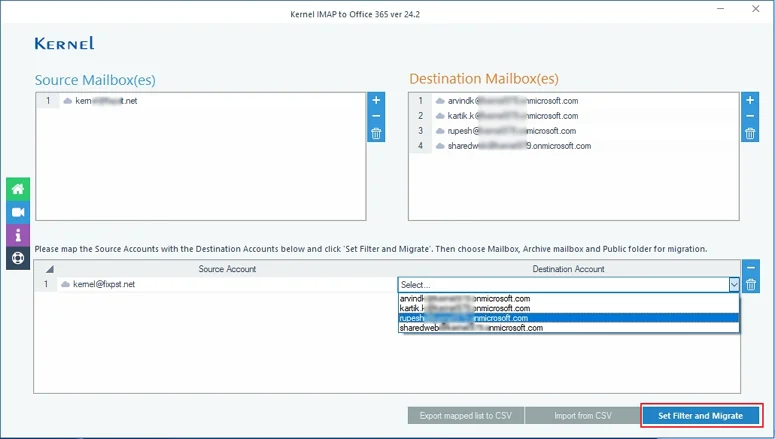Expand the Destination Account dropdown arrow

point(734,285)
